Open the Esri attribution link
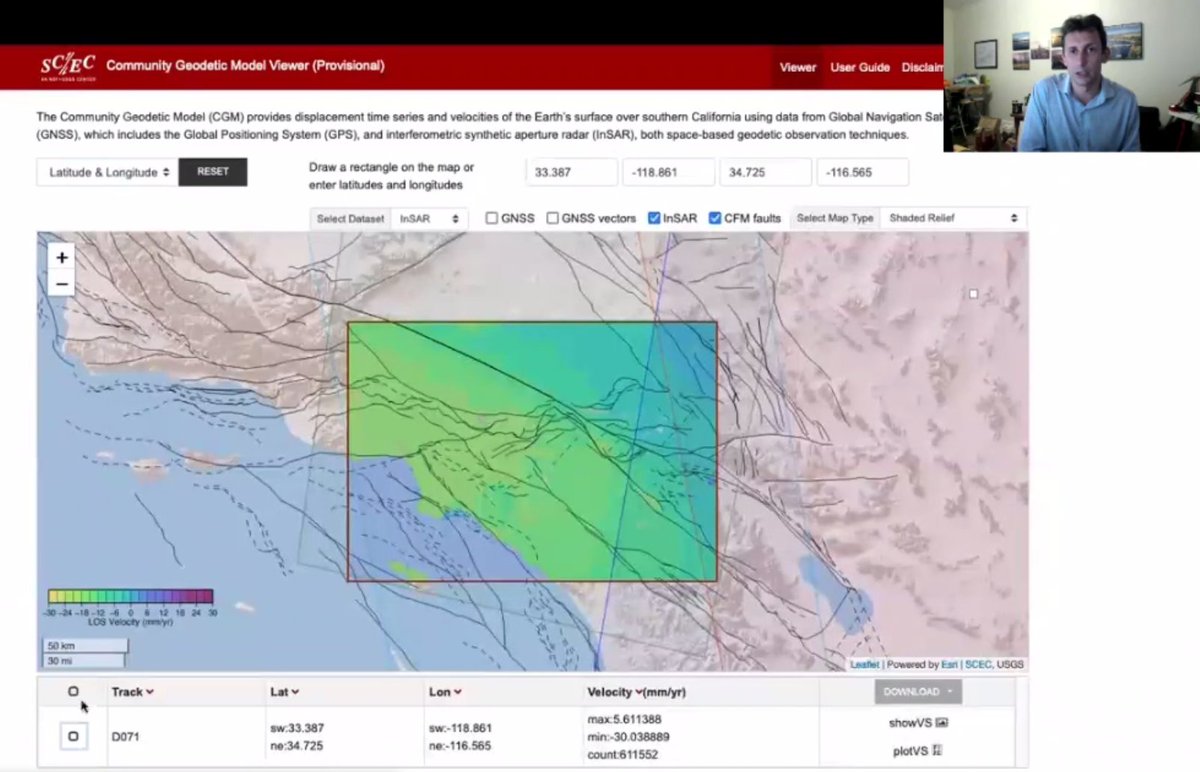 [949, 664]
